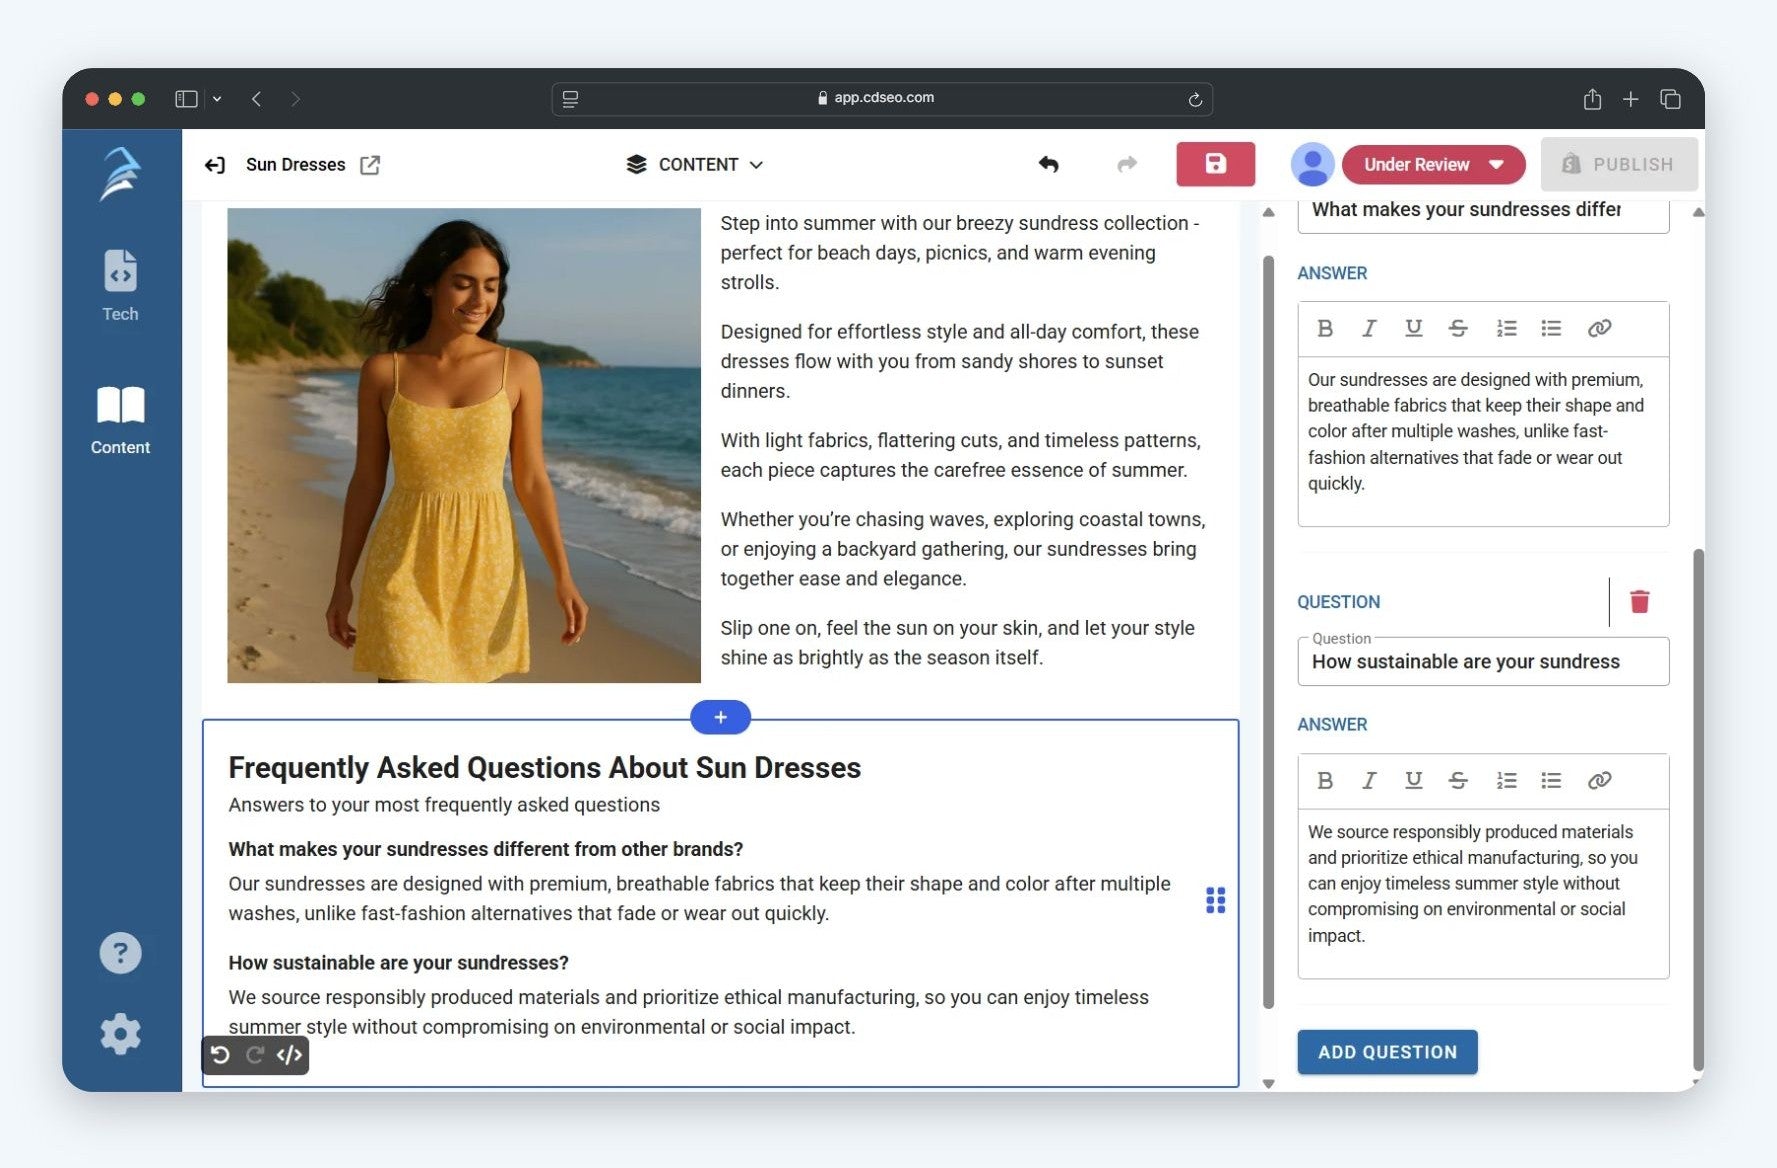
Task: Open settings gear in sidebar
Action: pyautogui.click(x=120, y=1034)
